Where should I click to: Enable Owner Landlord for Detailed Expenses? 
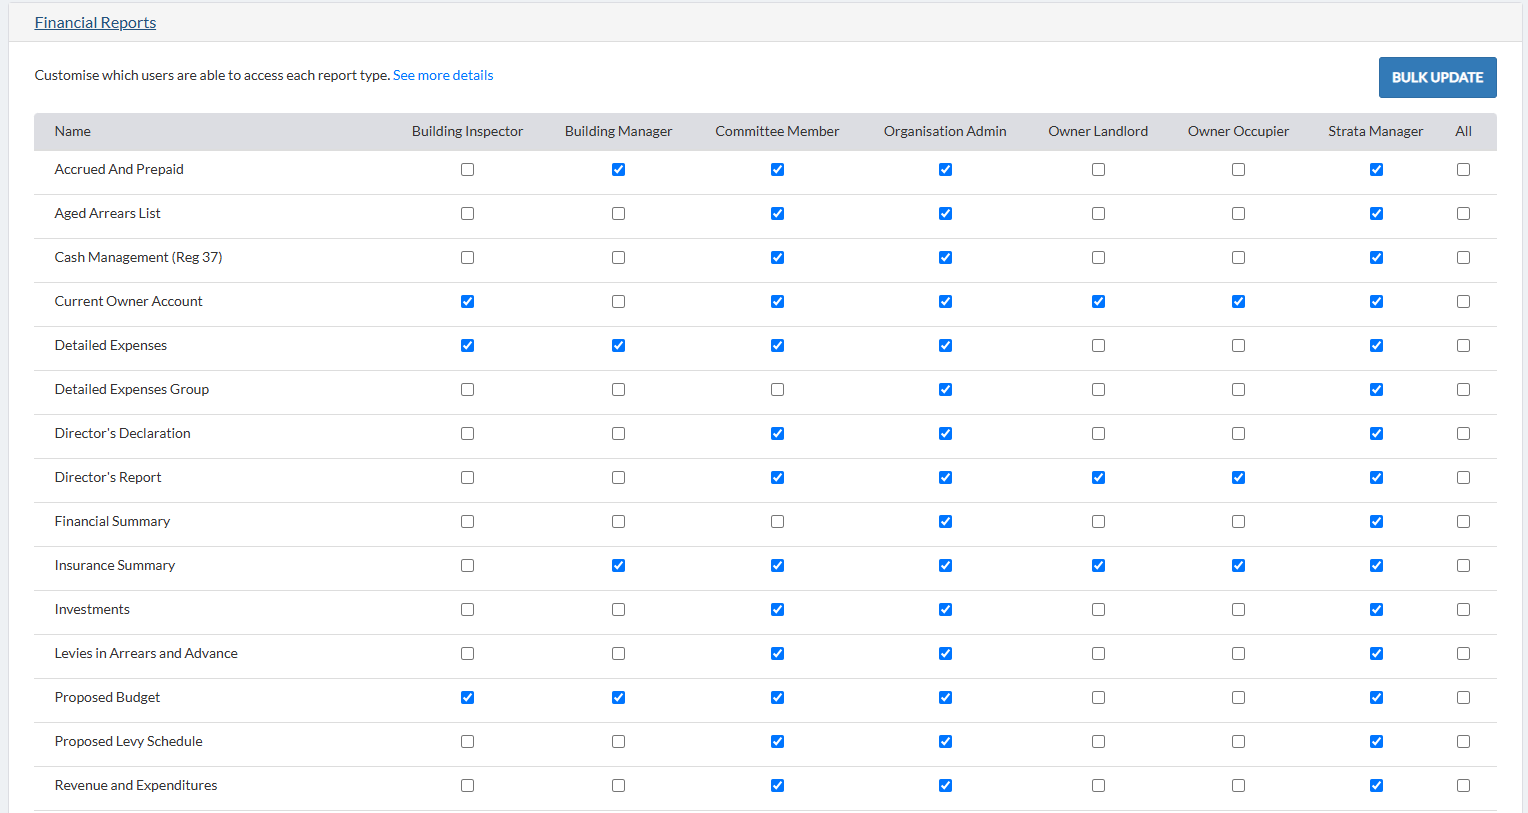coord(1098,345)
